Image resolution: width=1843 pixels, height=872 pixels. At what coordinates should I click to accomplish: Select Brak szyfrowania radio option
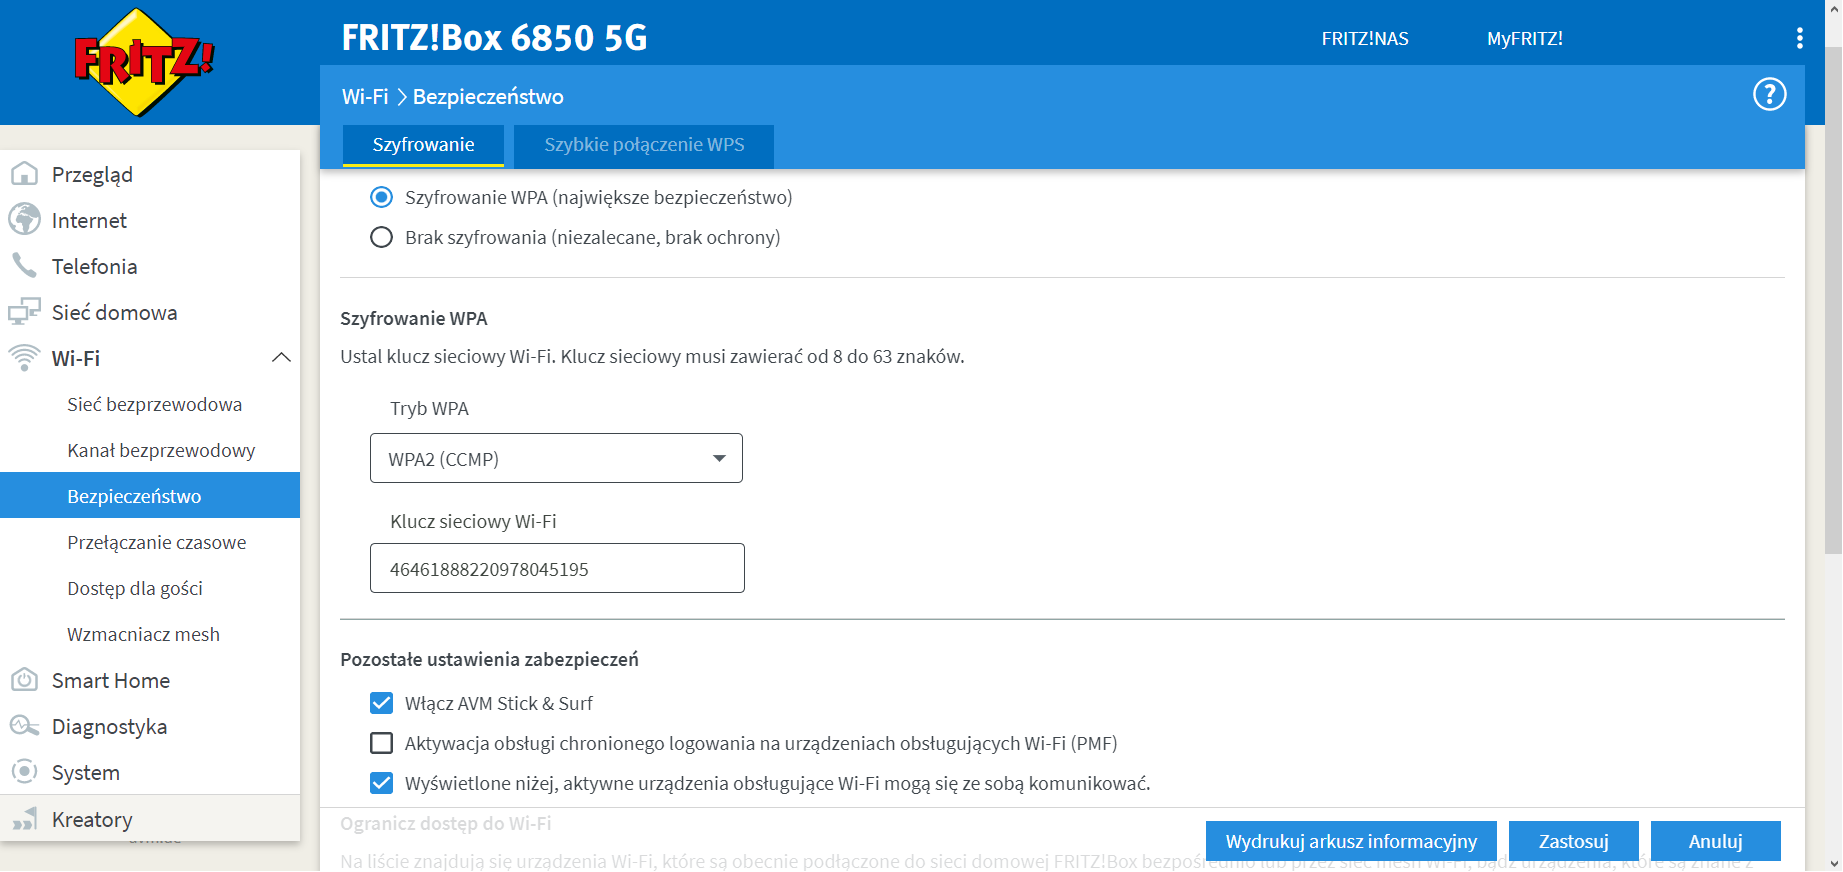(381, 237)
